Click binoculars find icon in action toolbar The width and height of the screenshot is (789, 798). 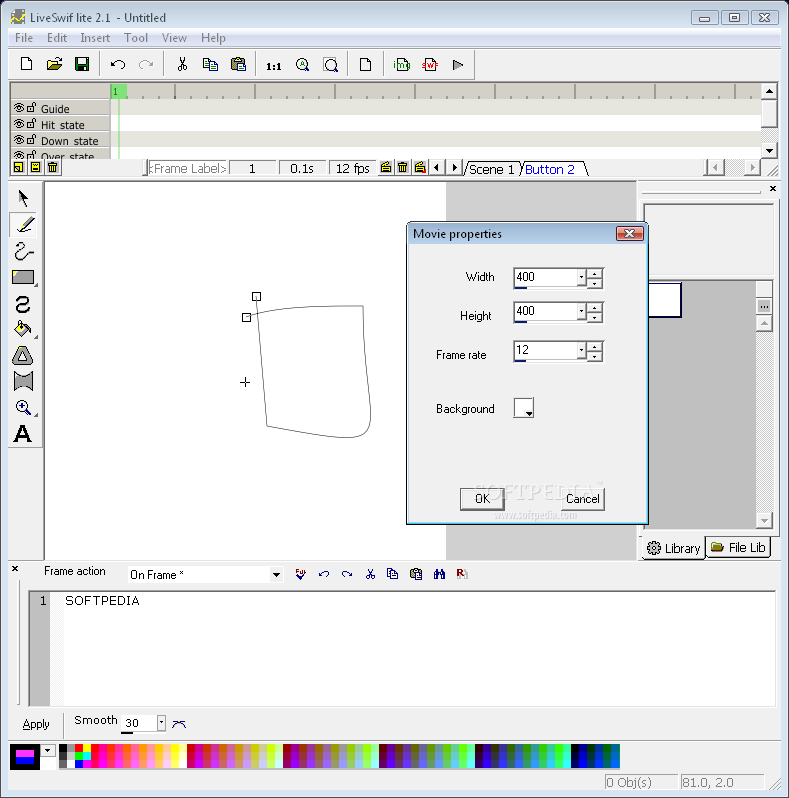pos(439,574)
